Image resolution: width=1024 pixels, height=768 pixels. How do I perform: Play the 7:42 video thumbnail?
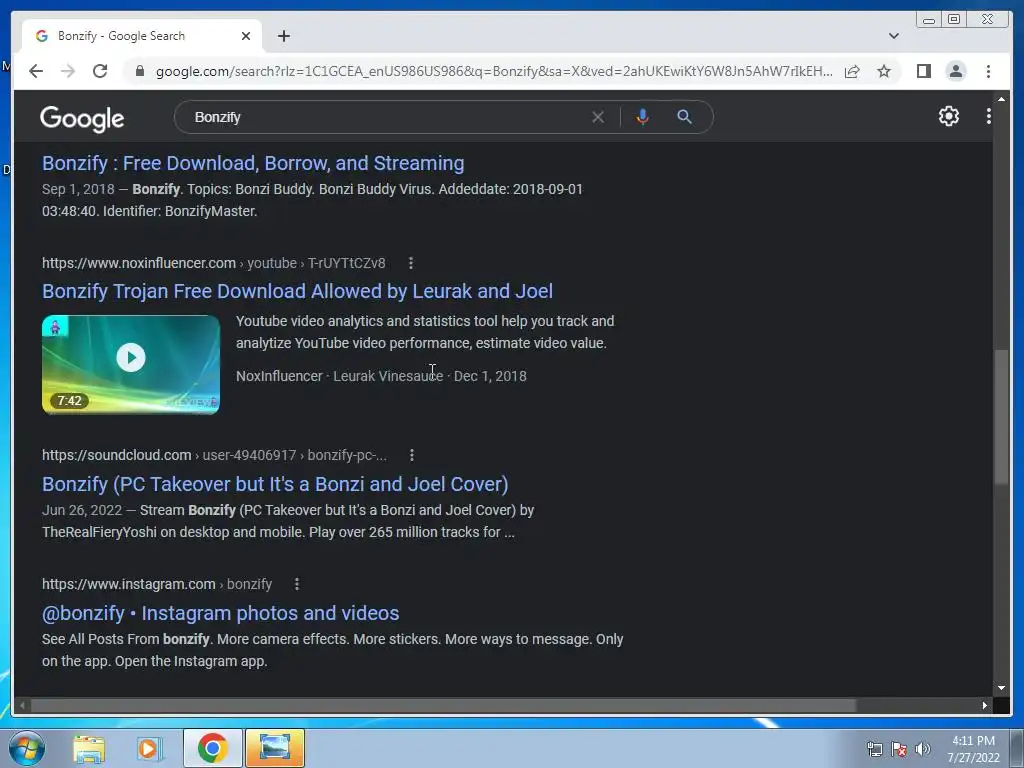click(131, 364)
